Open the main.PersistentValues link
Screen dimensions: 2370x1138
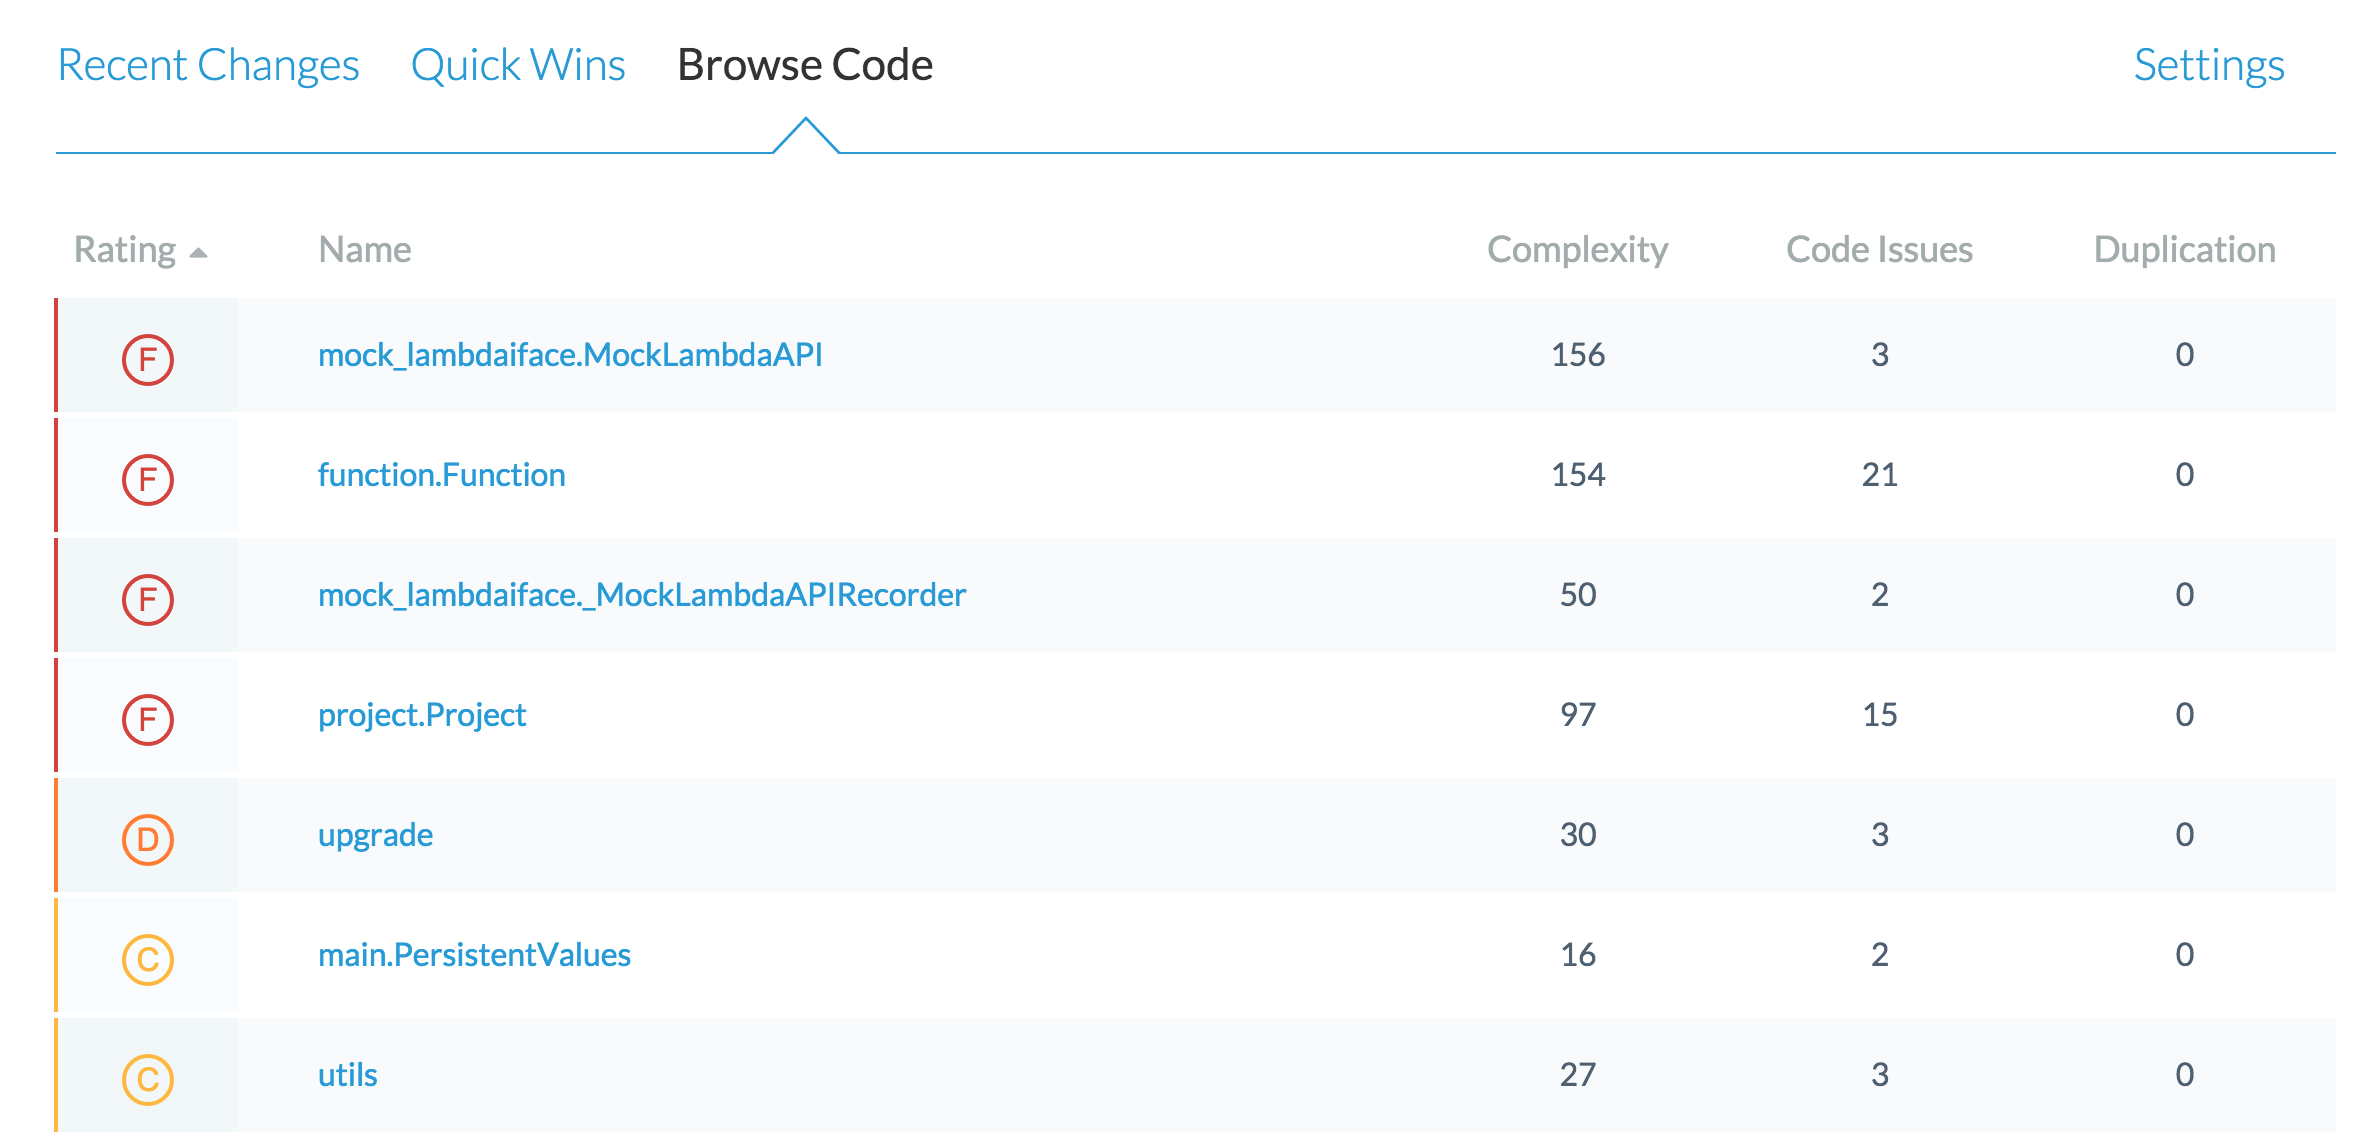(x=474, y=955)
